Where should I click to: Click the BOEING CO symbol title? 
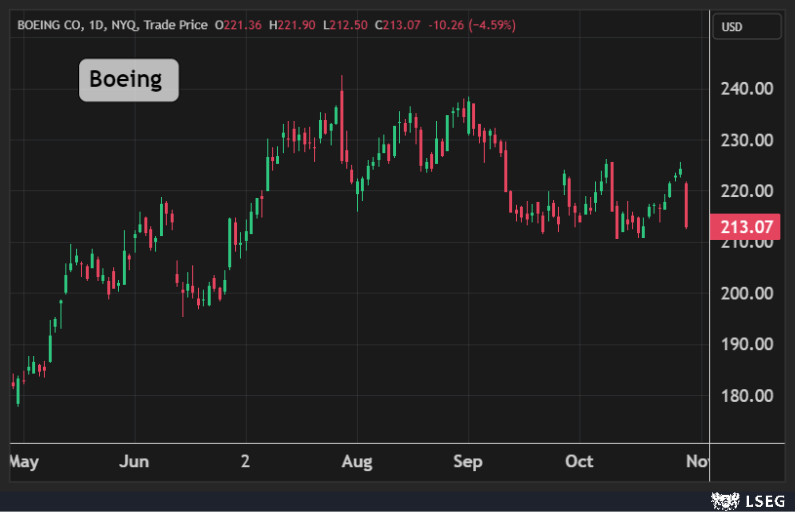tap(52, 25)
